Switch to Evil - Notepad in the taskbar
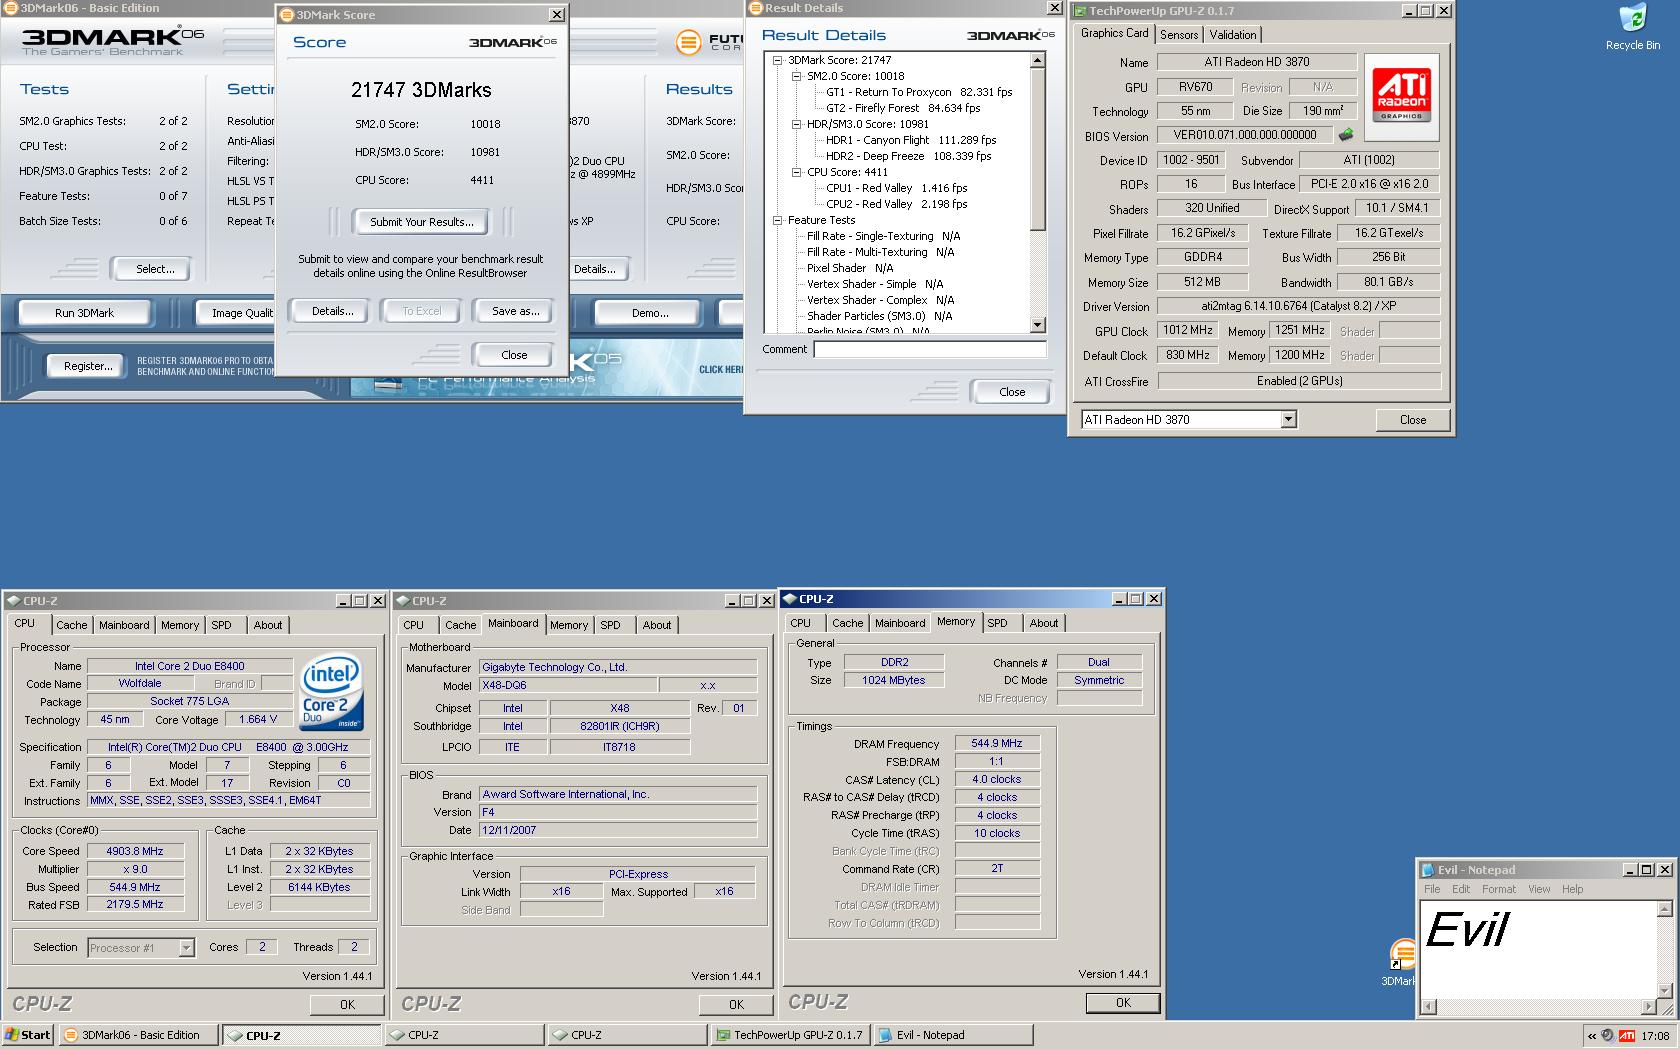Screen dimensions: 1680x1050 click(x=952, y=1035)
